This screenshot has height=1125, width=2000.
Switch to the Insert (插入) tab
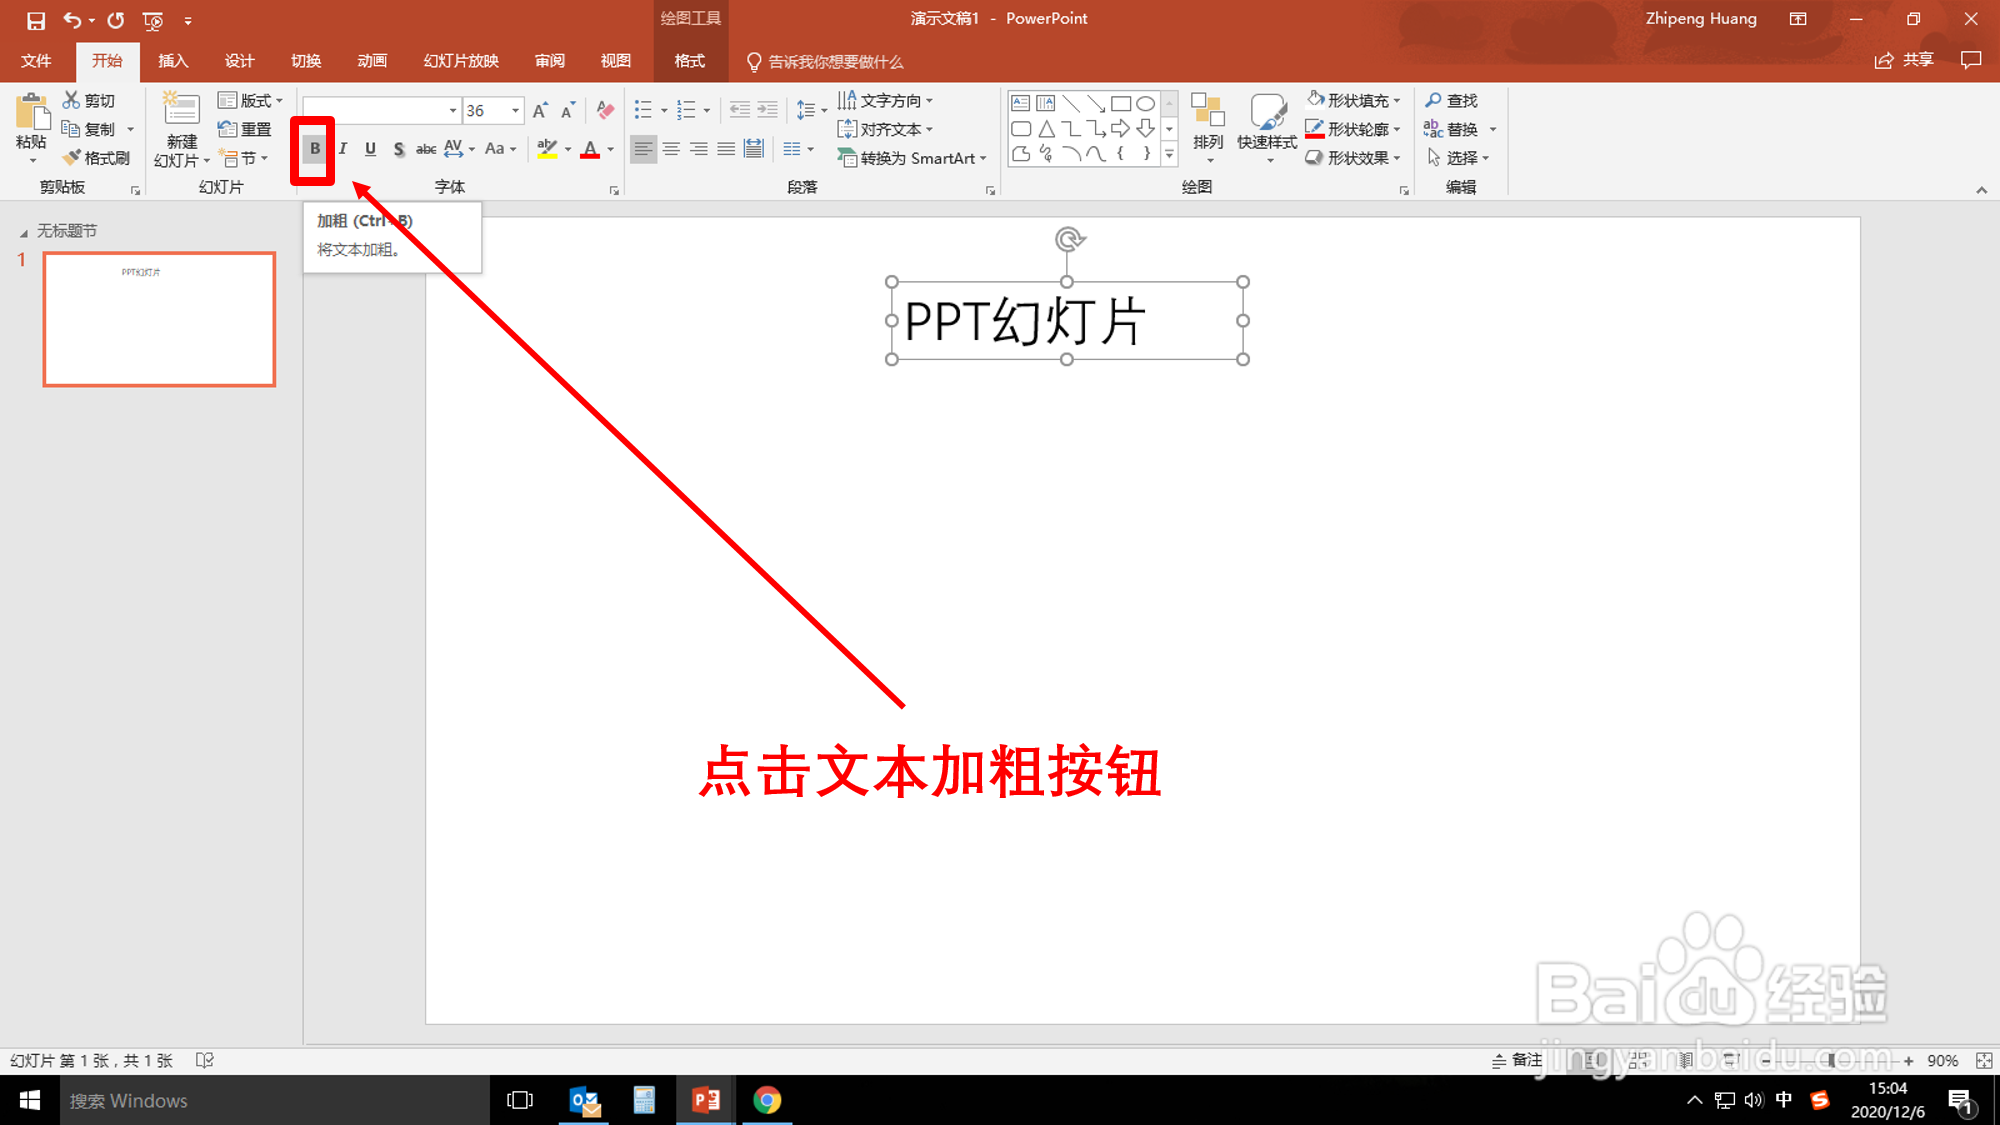173,61
